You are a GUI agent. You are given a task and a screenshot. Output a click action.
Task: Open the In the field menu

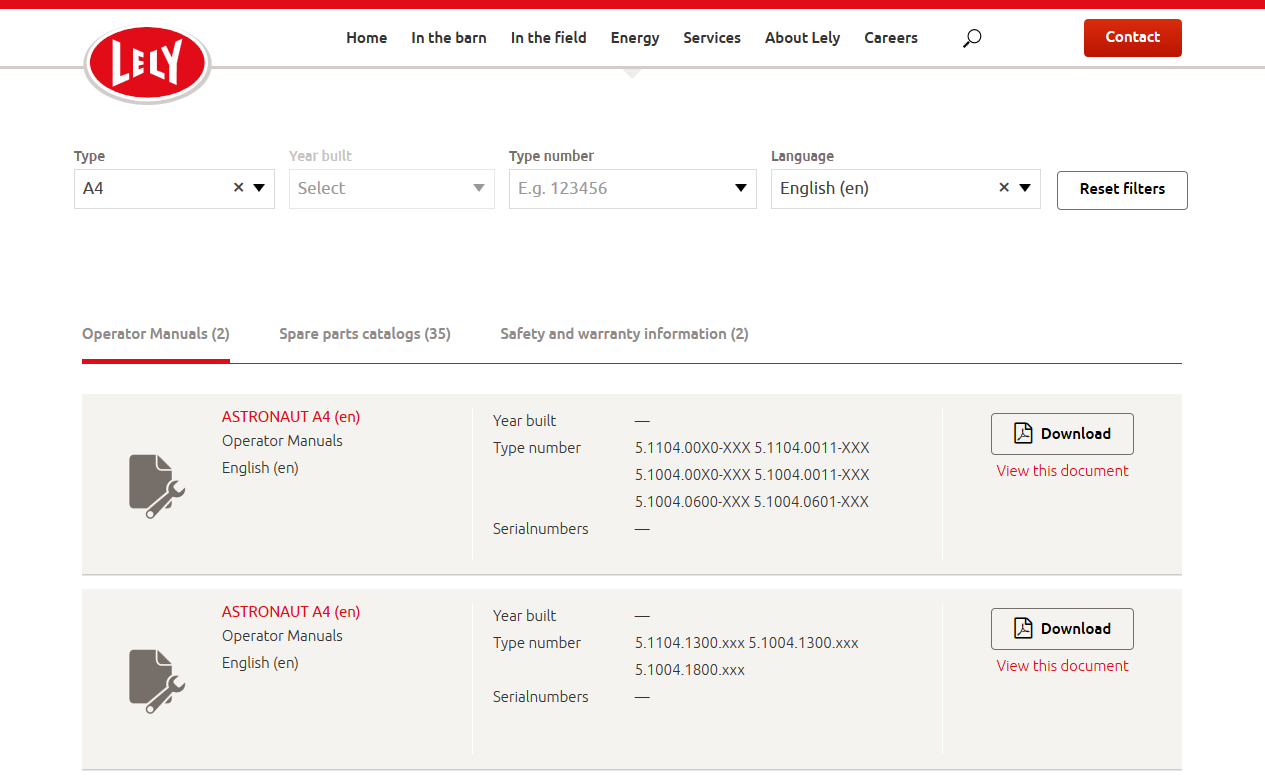coord(549,38)
